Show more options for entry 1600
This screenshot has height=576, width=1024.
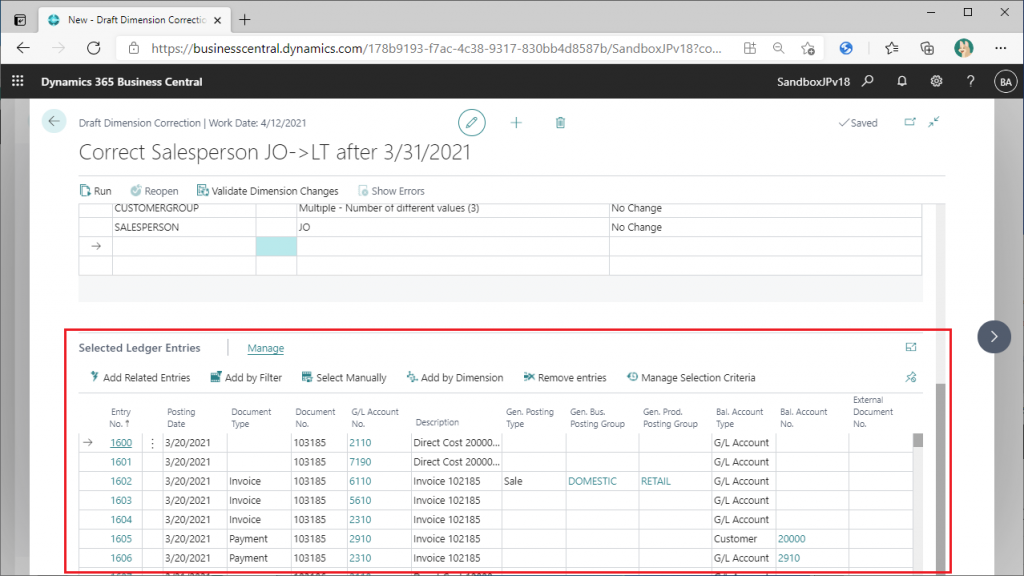tap(152, 443)
